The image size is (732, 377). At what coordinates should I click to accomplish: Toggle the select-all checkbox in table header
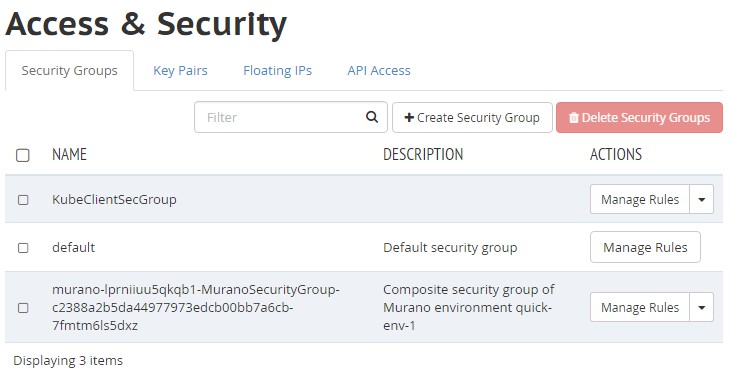click(x=23, y=155)
